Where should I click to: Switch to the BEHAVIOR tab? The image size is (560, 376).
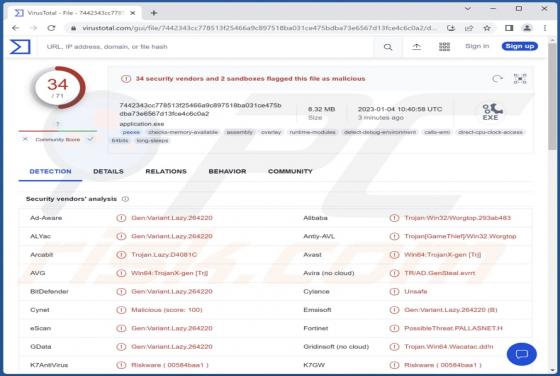(x=228, y=171)
